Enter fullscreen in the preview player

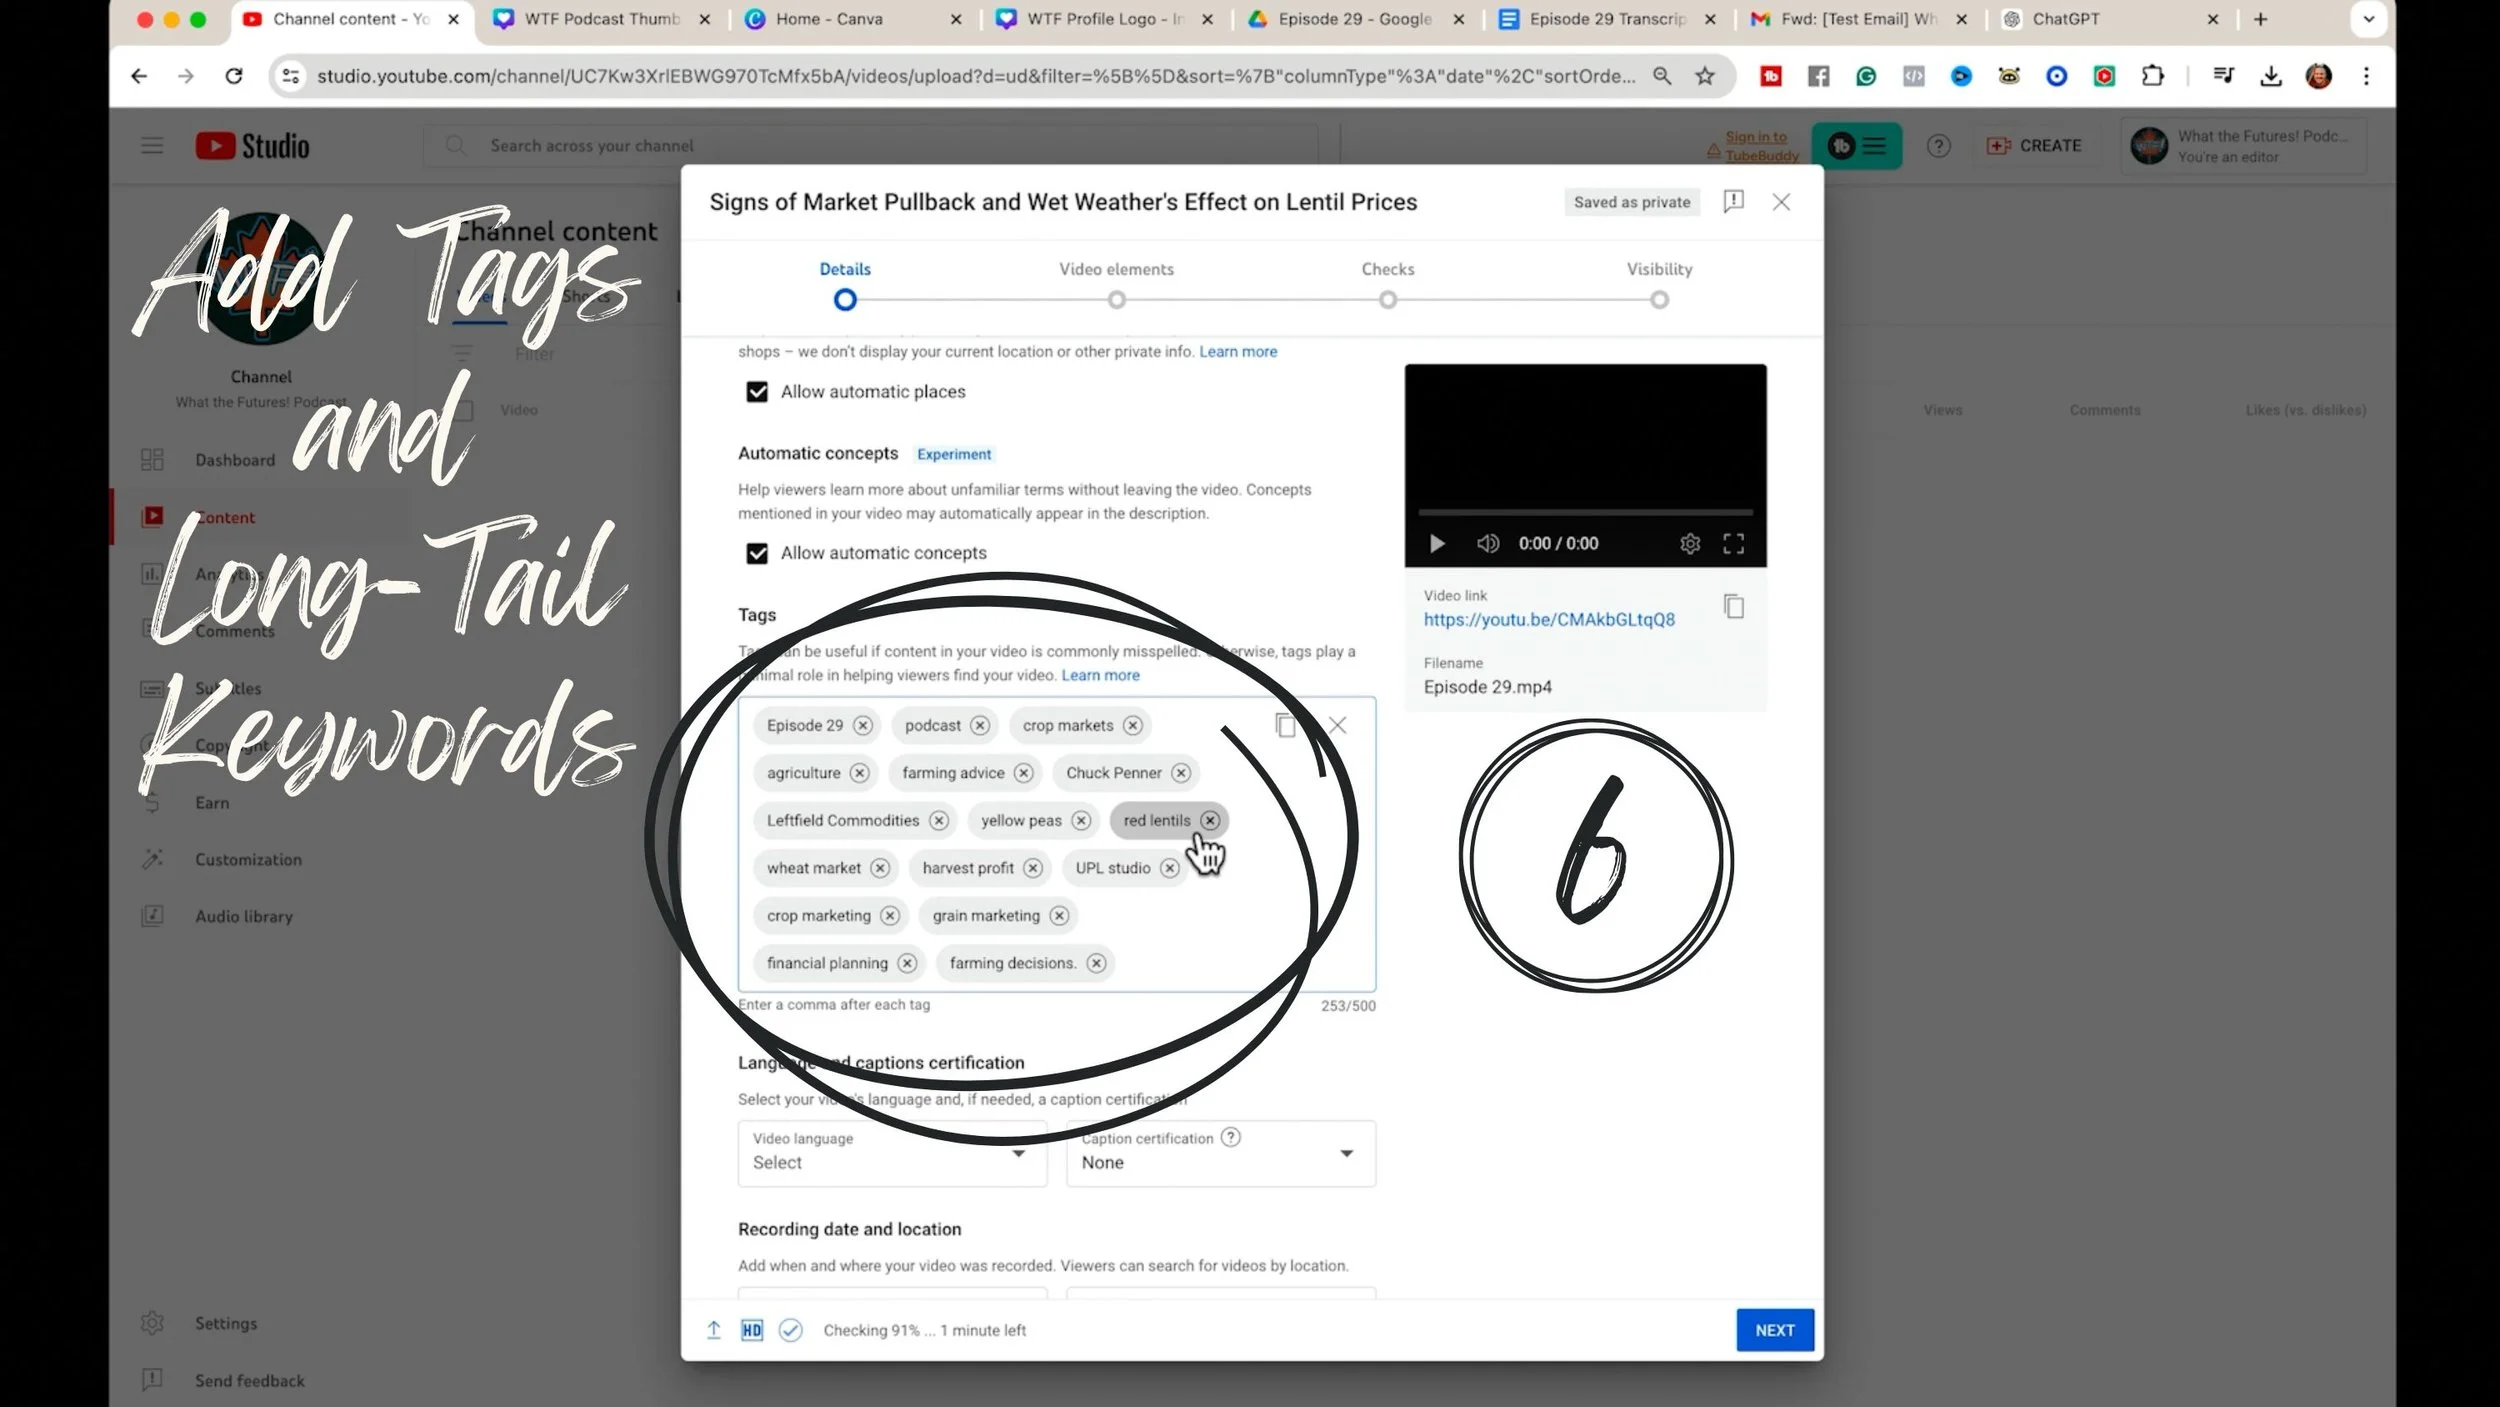click(x=1734, y=543)
